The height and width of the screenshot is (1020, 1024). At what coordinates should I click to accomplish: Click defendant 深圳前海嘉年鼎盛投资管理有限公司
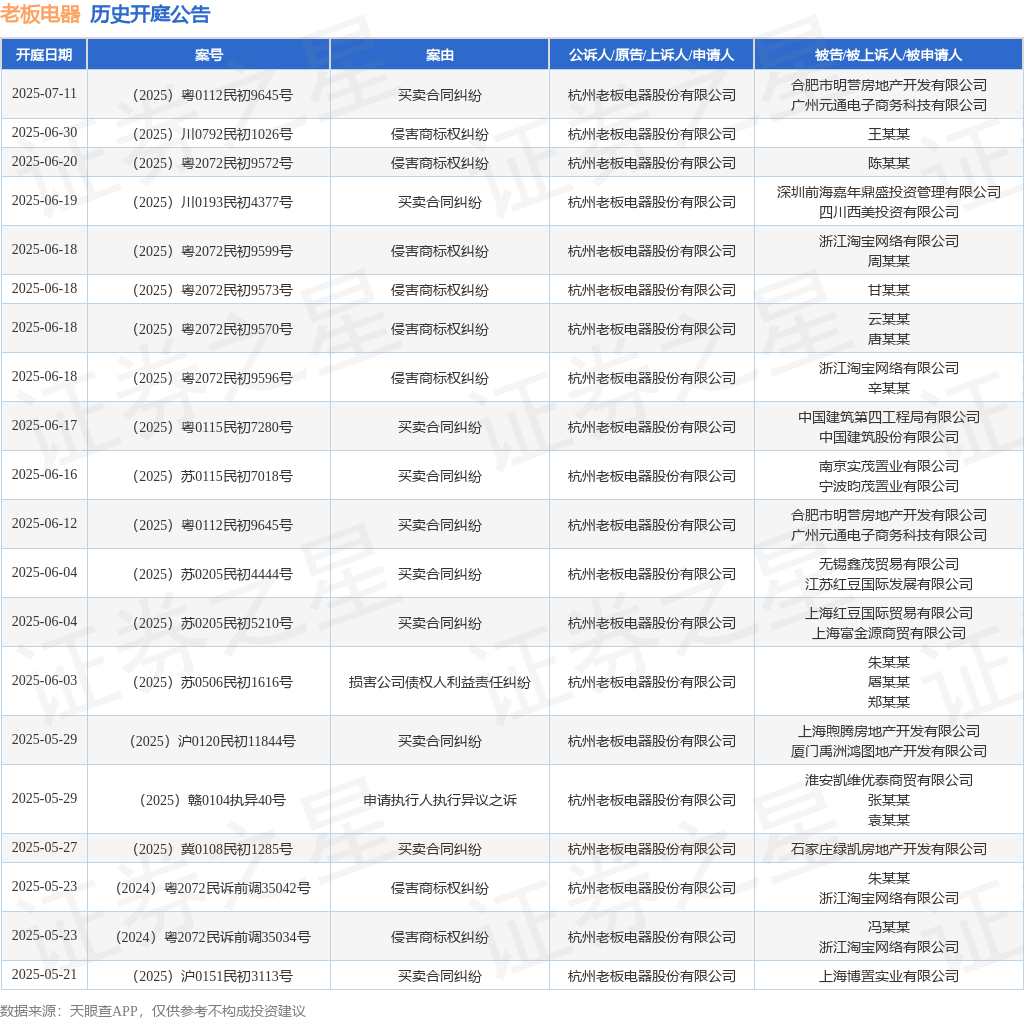pyautogui.click(x=889, y=192)
